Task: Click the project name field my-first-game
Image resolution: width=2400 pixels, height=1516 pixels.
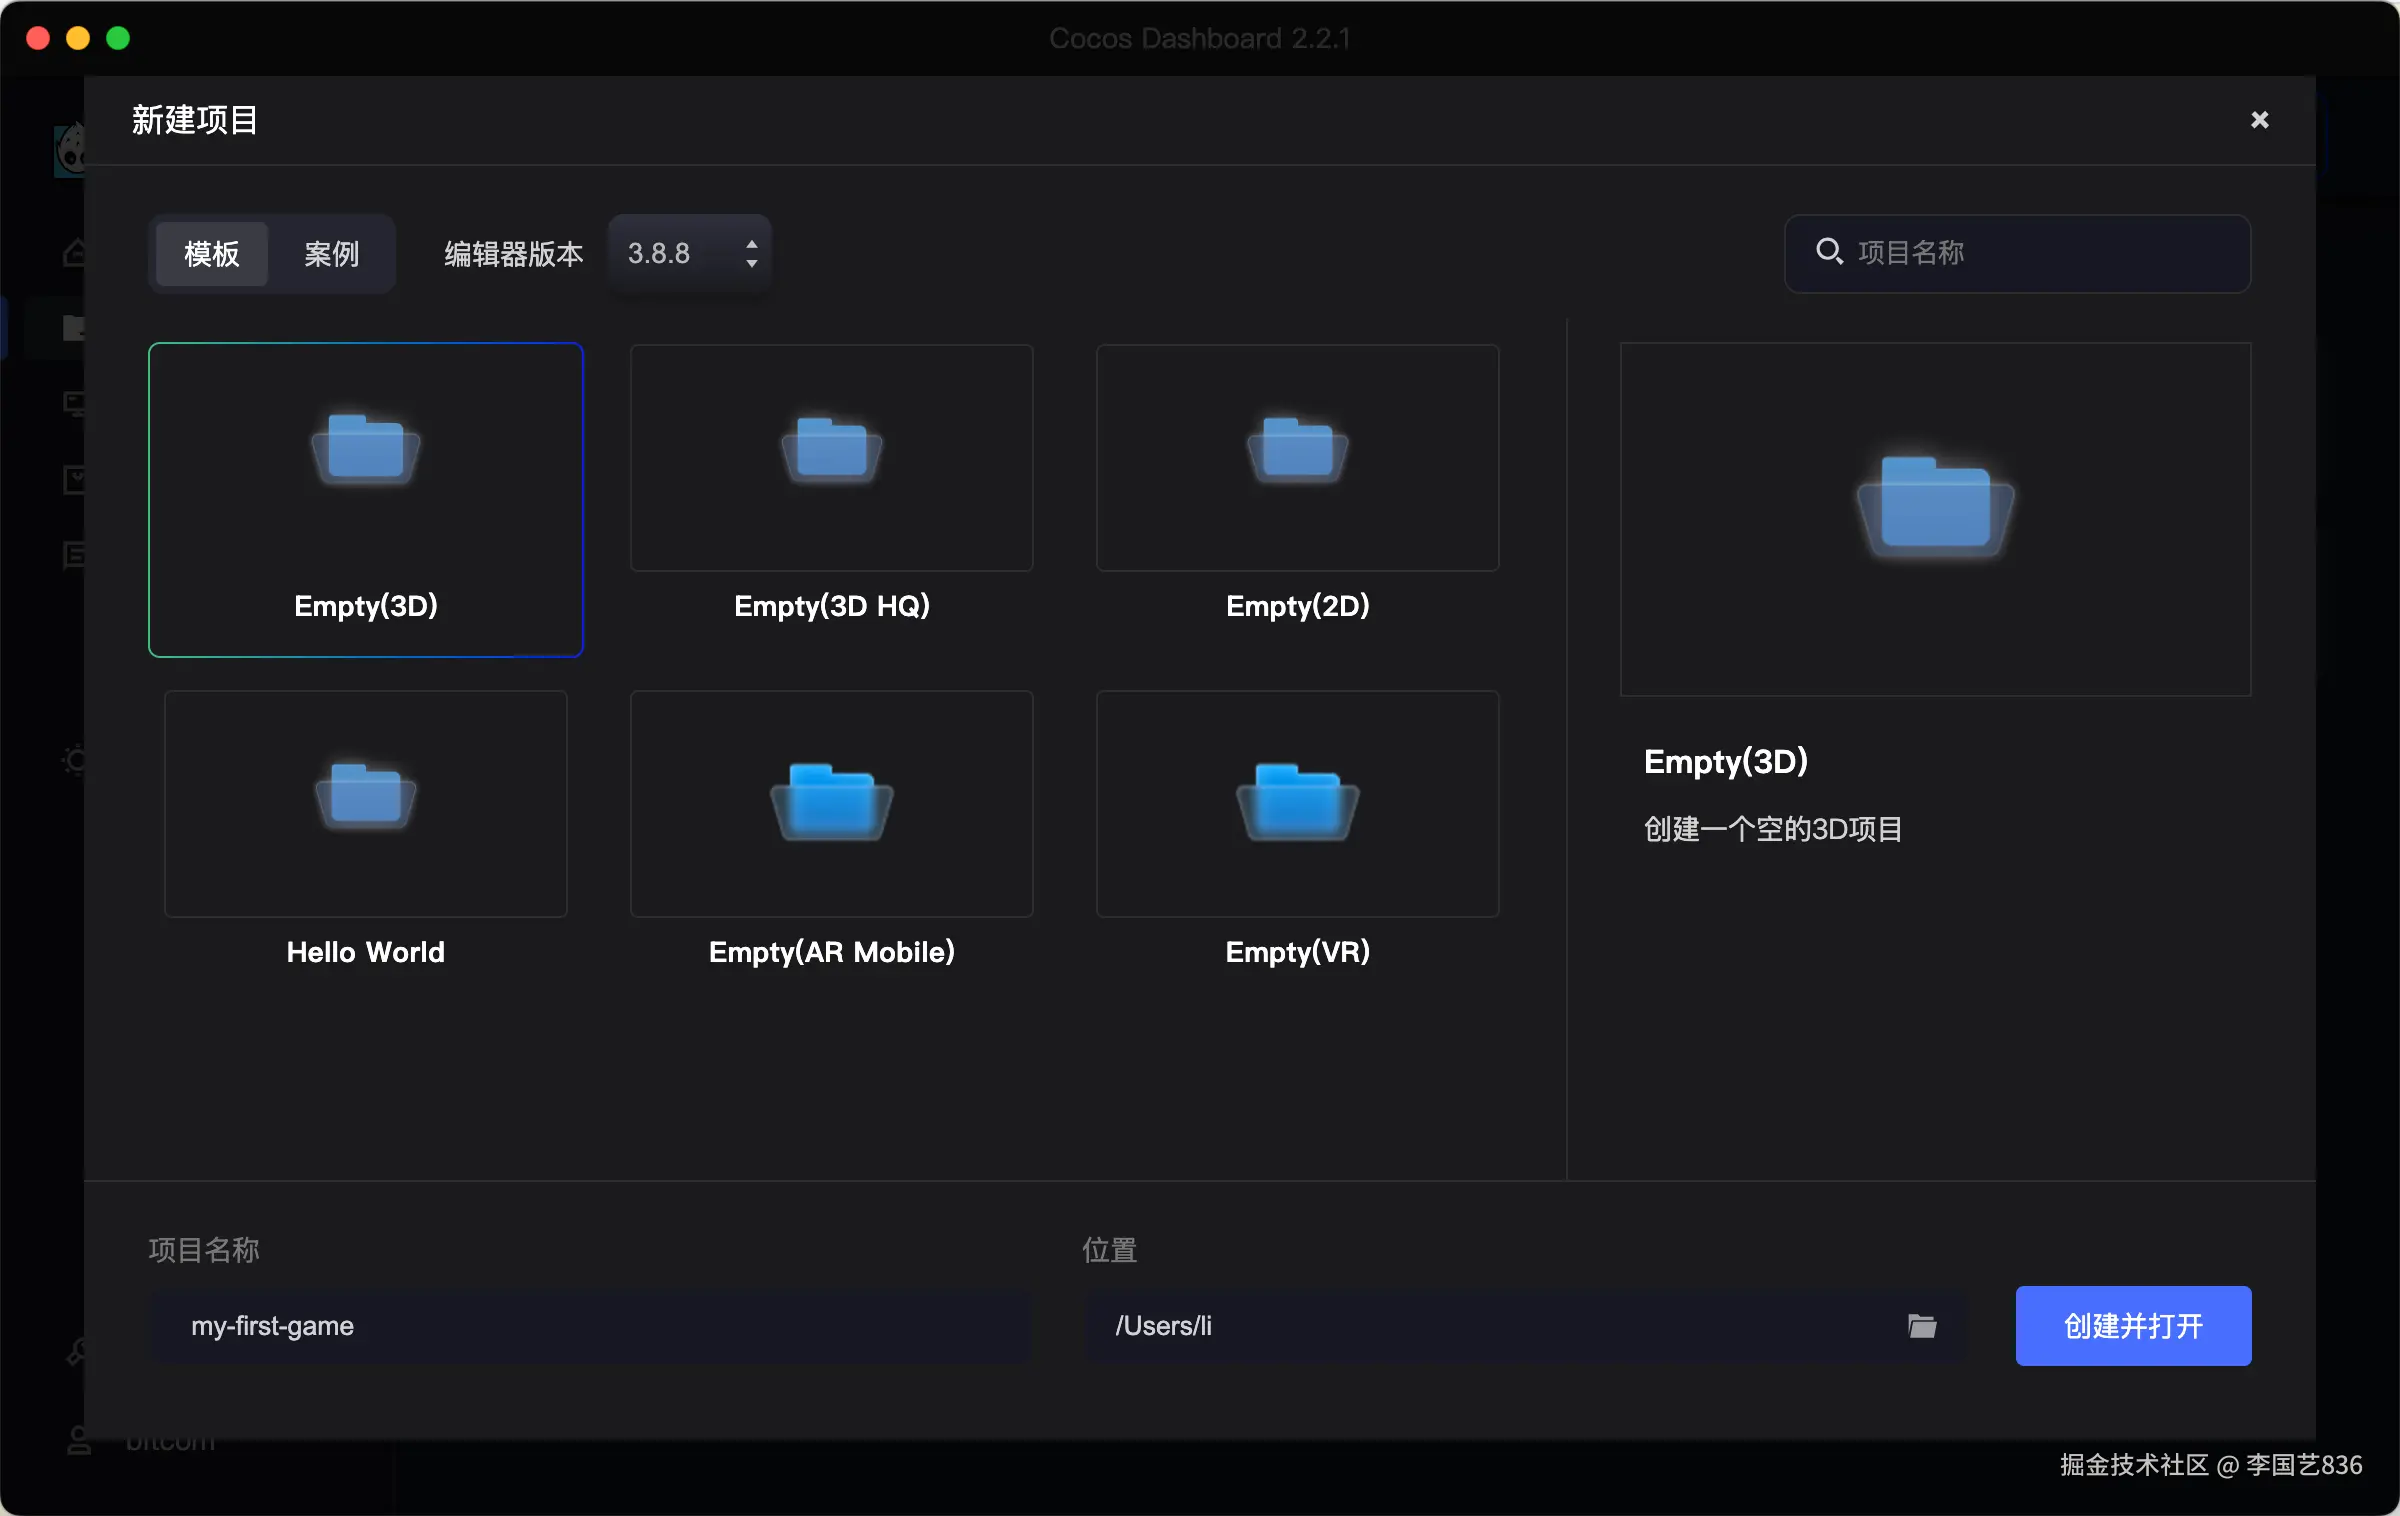Action: pos(590,1326)
